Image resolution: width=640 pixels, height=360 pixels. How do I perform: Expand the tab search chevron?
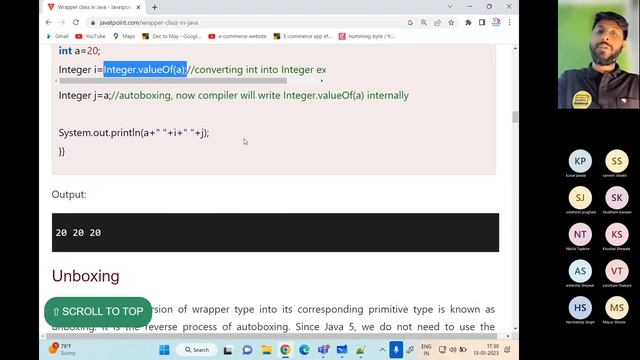click(x=450, y=7)
